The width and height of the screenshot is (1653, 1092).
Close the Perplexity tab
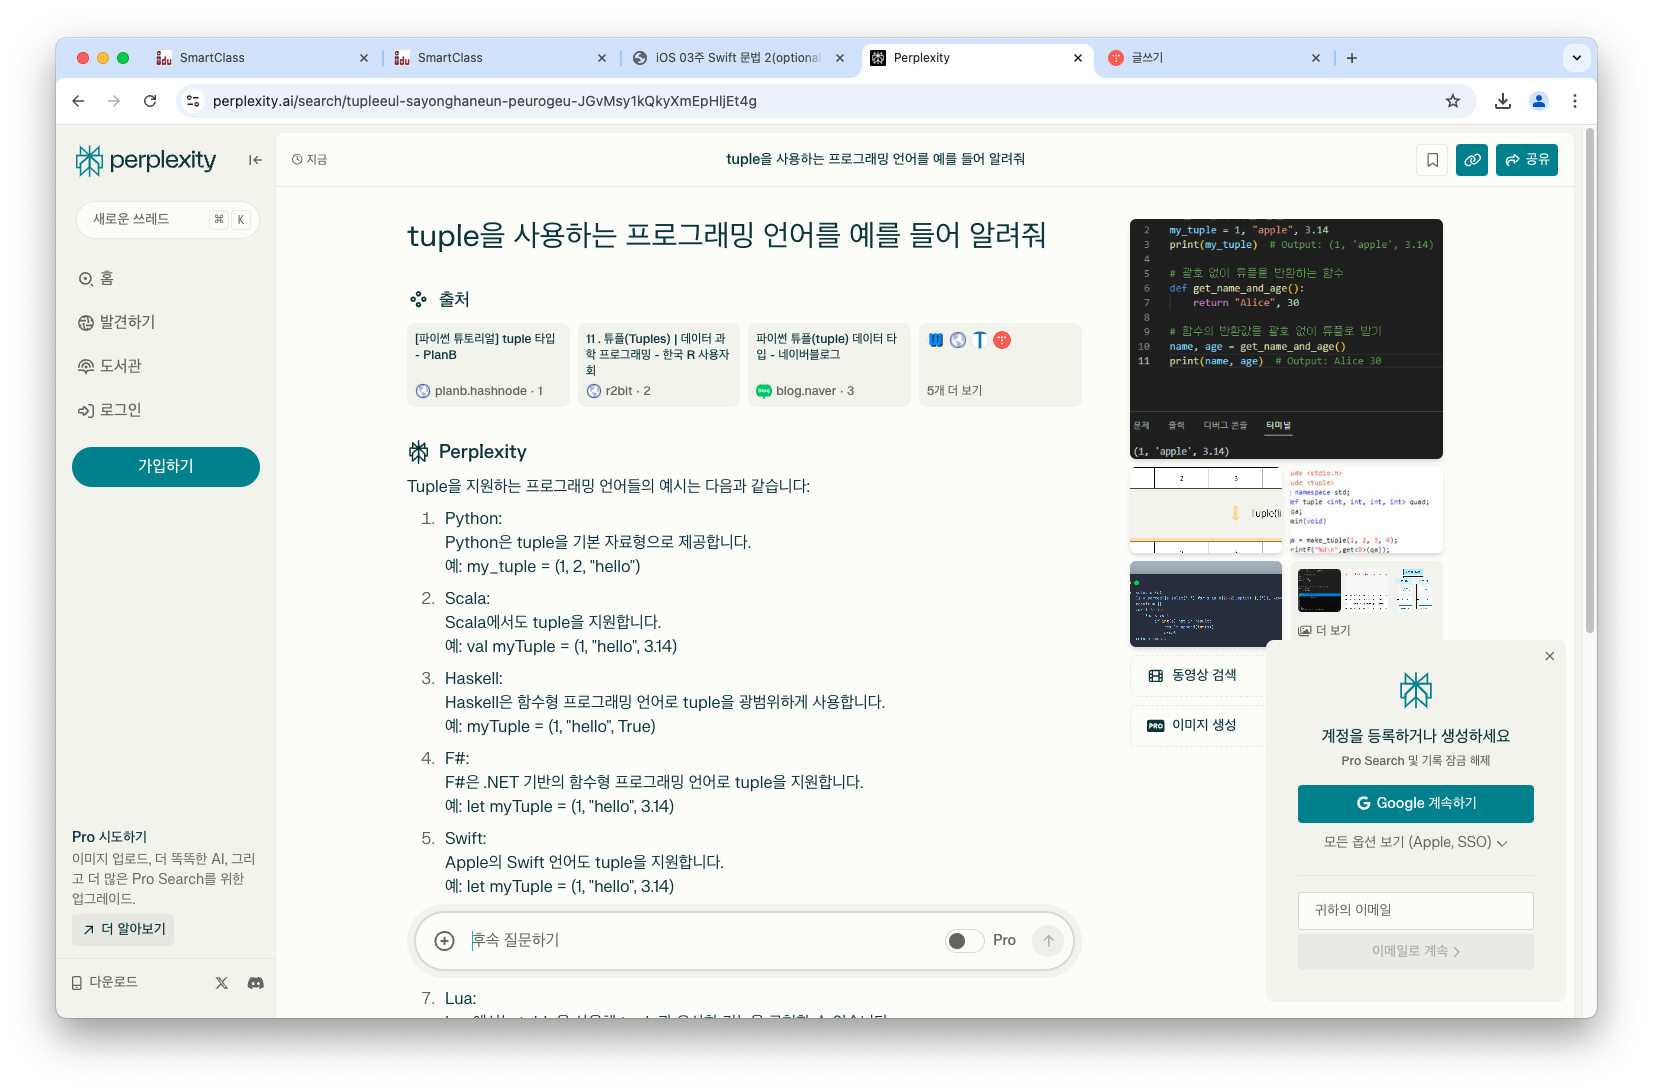(x=1078, y=58)
